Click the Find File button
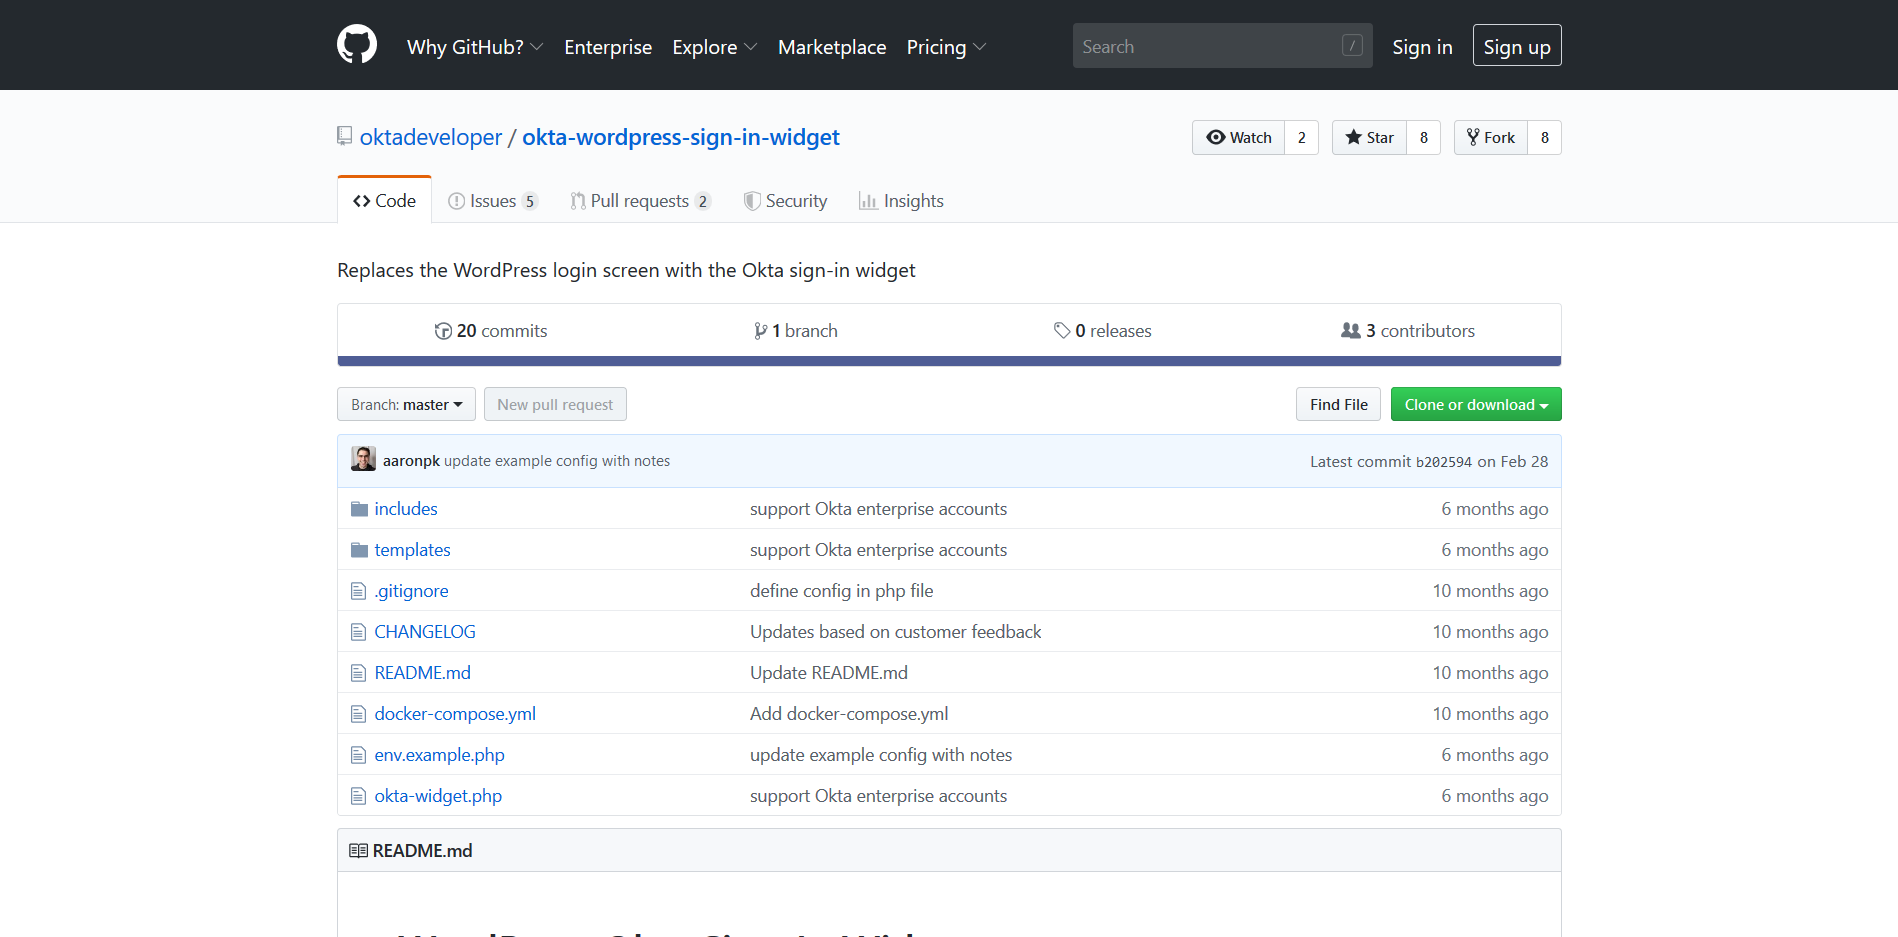Image resolution: width=1898 pixels, height=937 pixels. (x=1339, y=404)
